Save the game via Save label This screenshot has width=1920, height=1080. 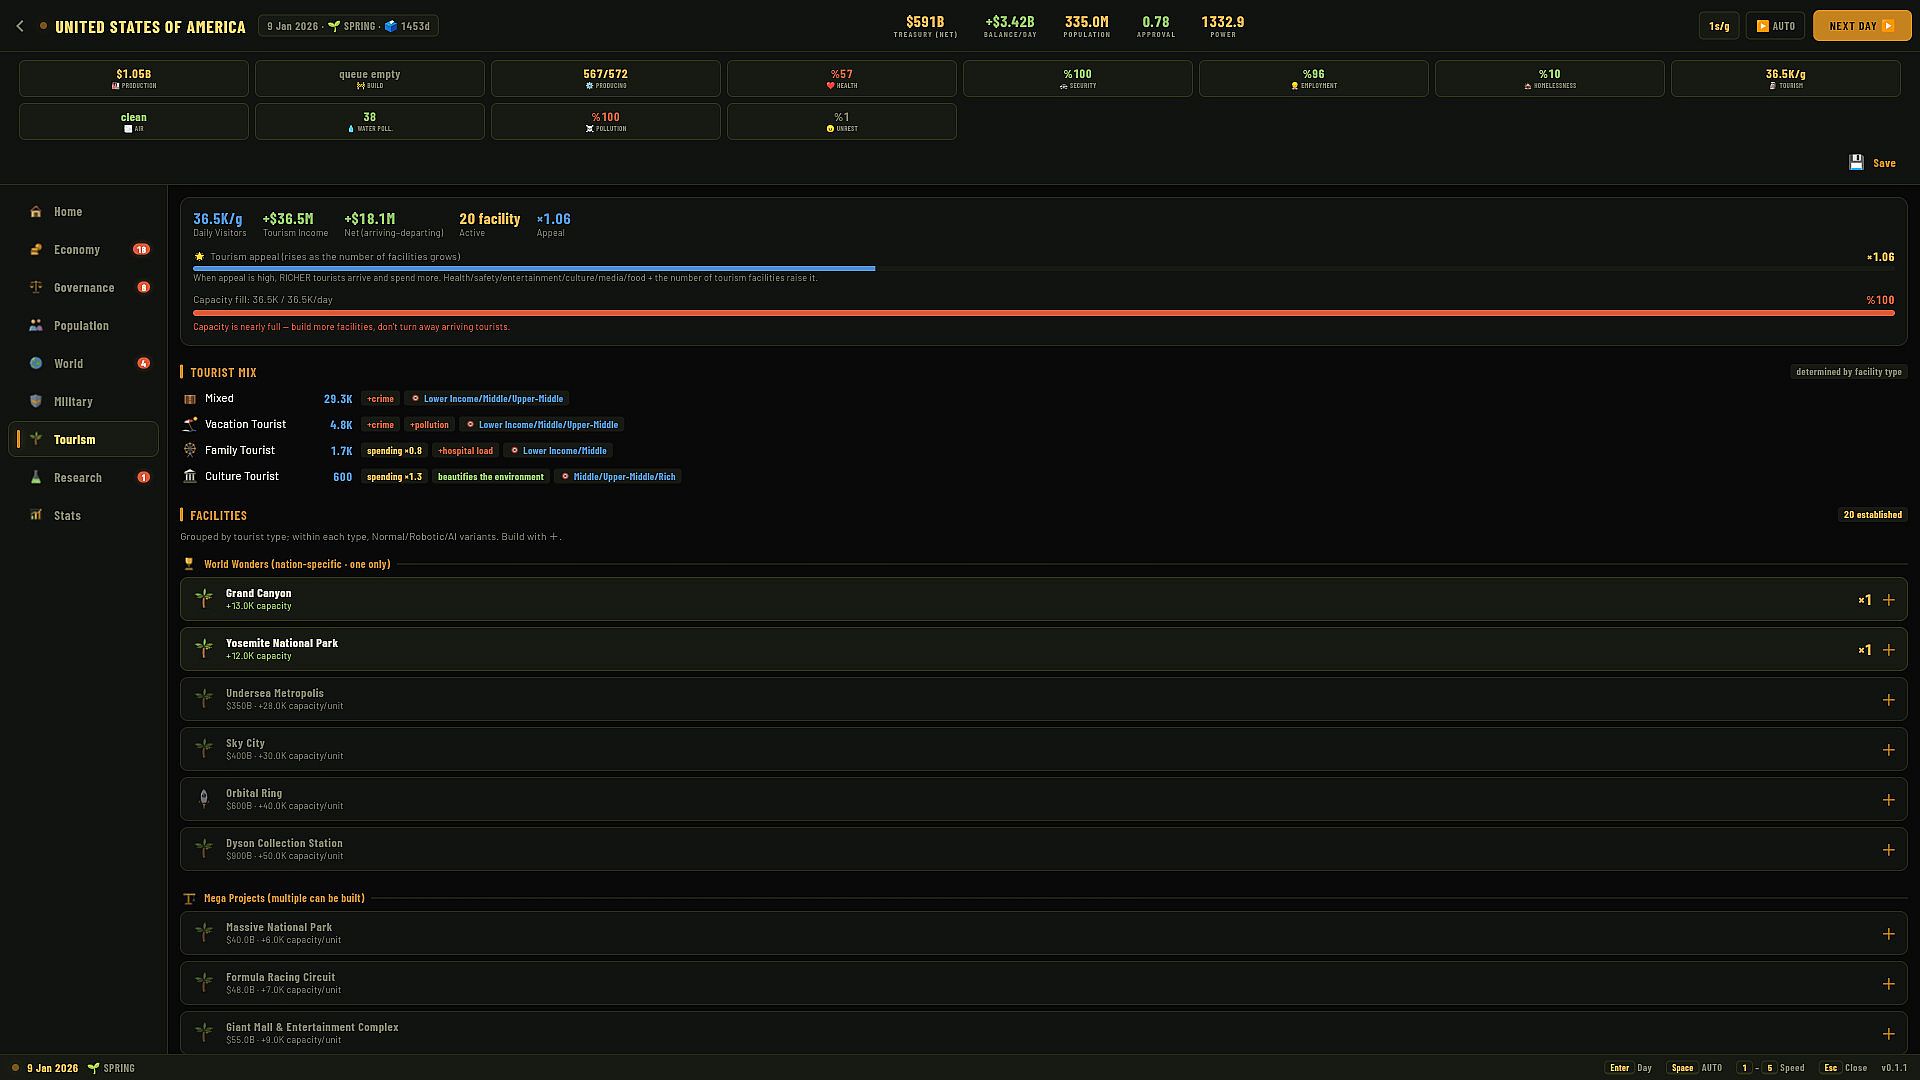tap(1884, 163)
